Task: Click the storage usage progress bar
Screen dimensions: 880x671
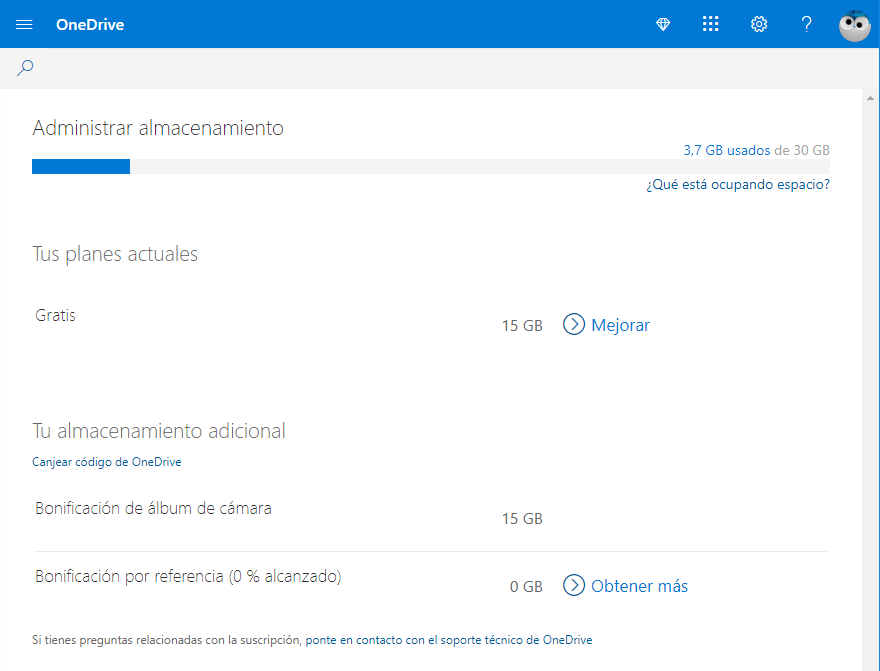Action: click(430, 167)
